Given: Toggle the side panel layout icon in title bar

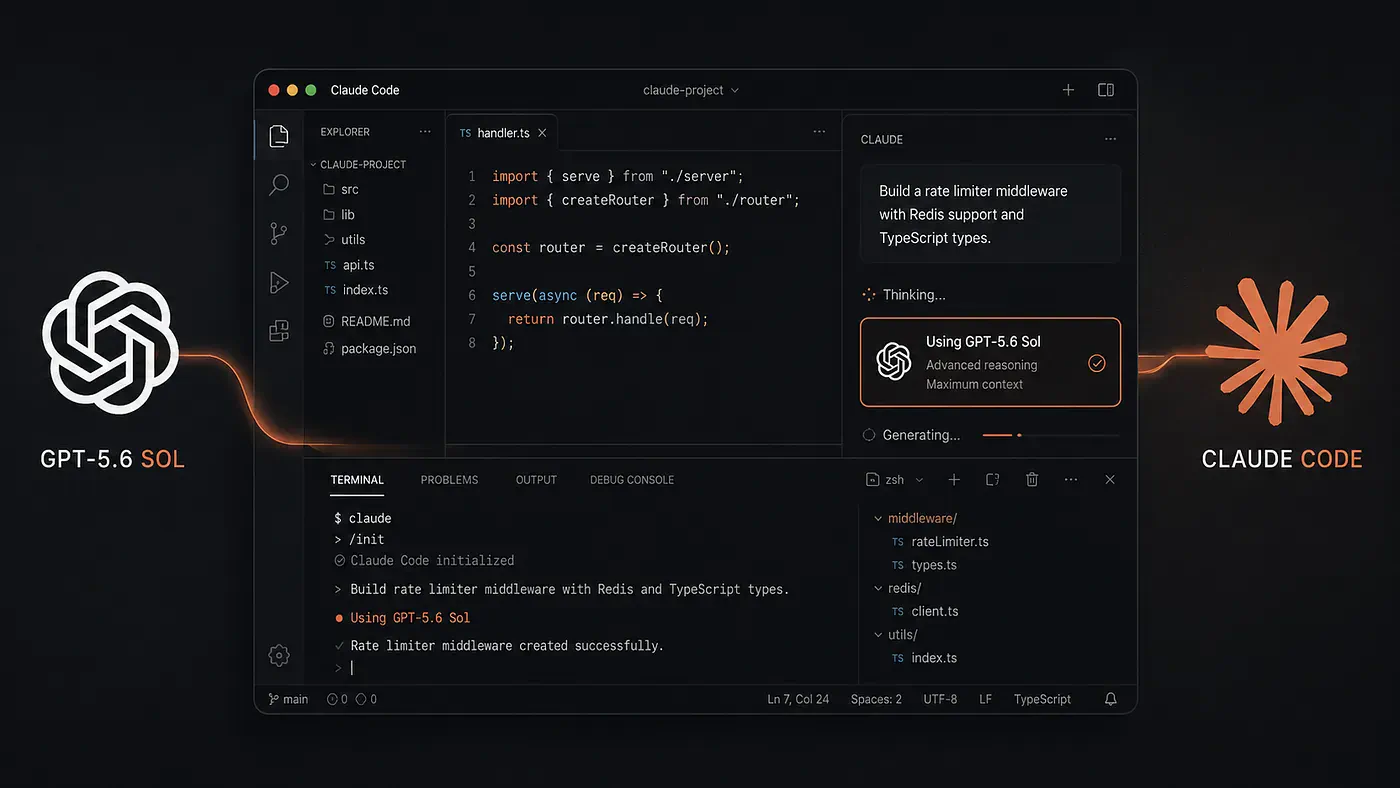Looking at the screenshot, I should [x=1106, y=90].
